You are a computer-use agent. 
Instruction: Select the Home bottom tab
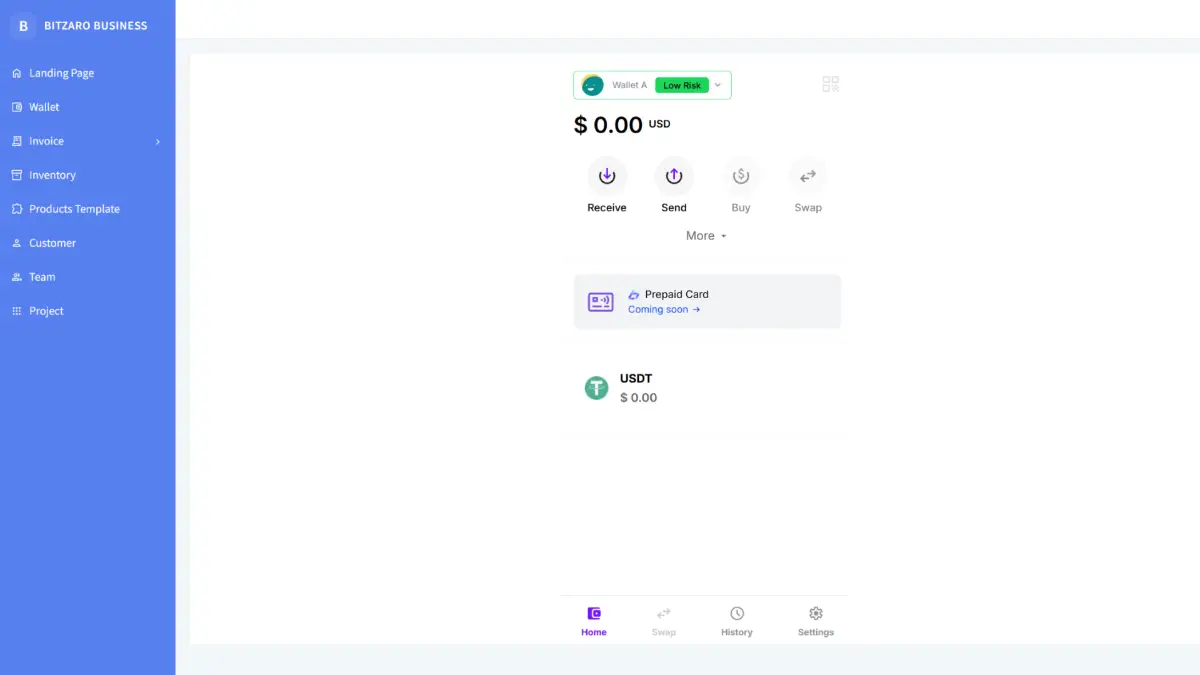pos(594,620)
